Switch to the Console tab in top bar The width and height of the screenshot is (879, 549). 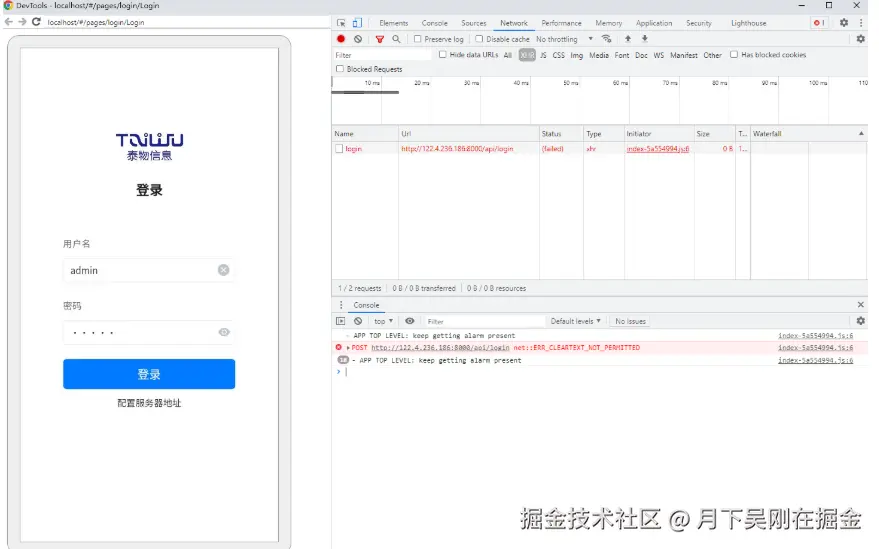pos(434,23)
